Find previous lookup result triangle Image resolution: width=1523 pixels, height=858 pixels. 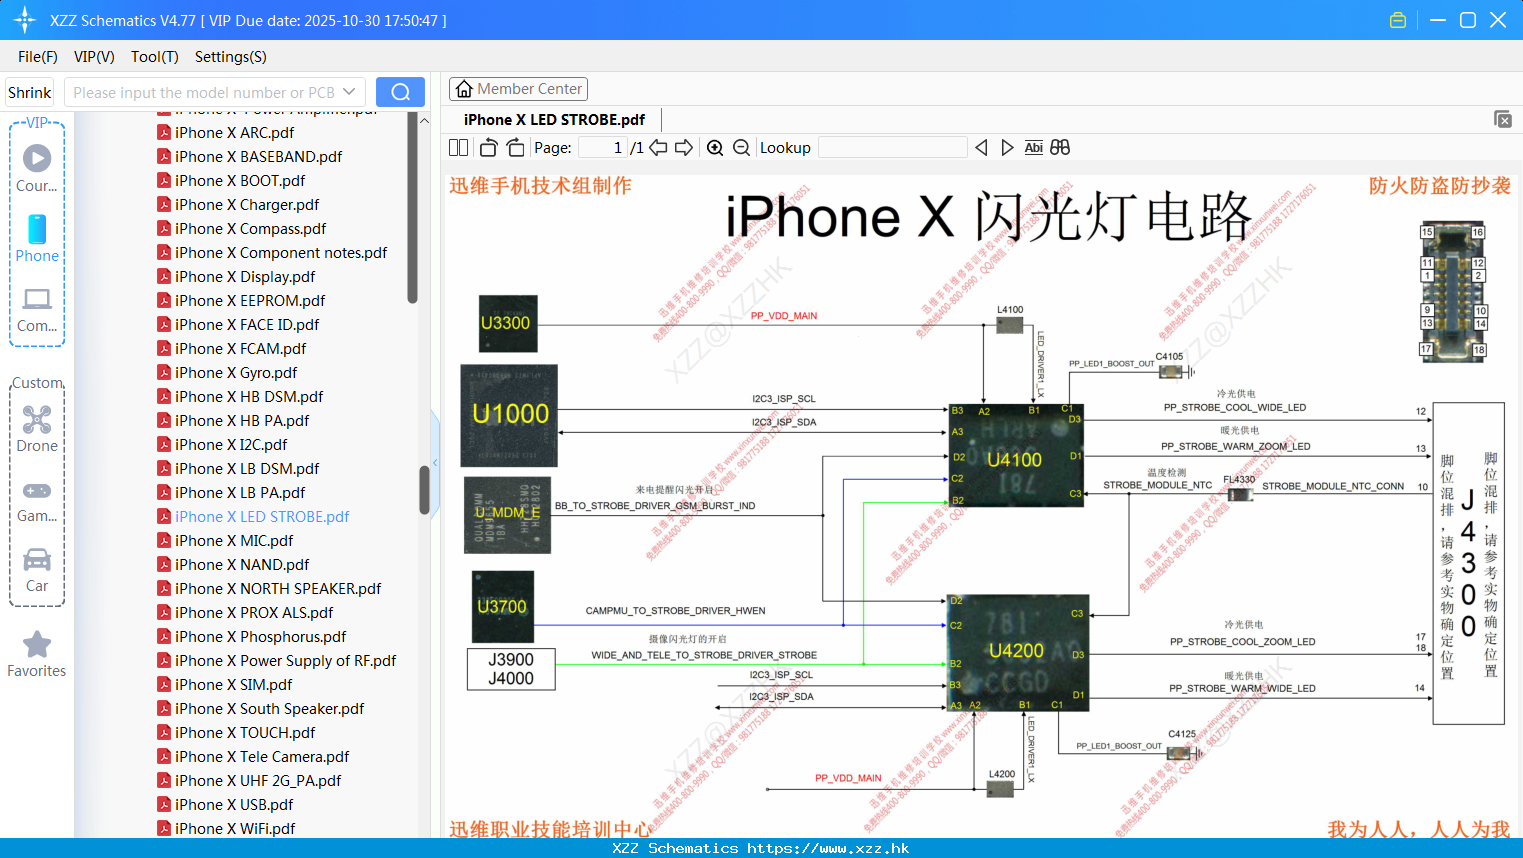click(981, 147)
